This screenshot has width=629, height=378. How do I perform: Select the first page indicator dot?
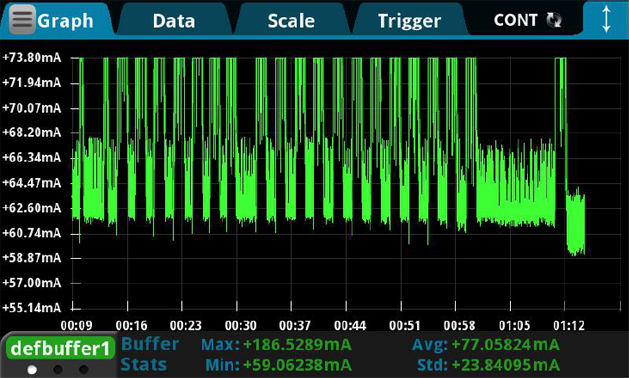point(32,369)
